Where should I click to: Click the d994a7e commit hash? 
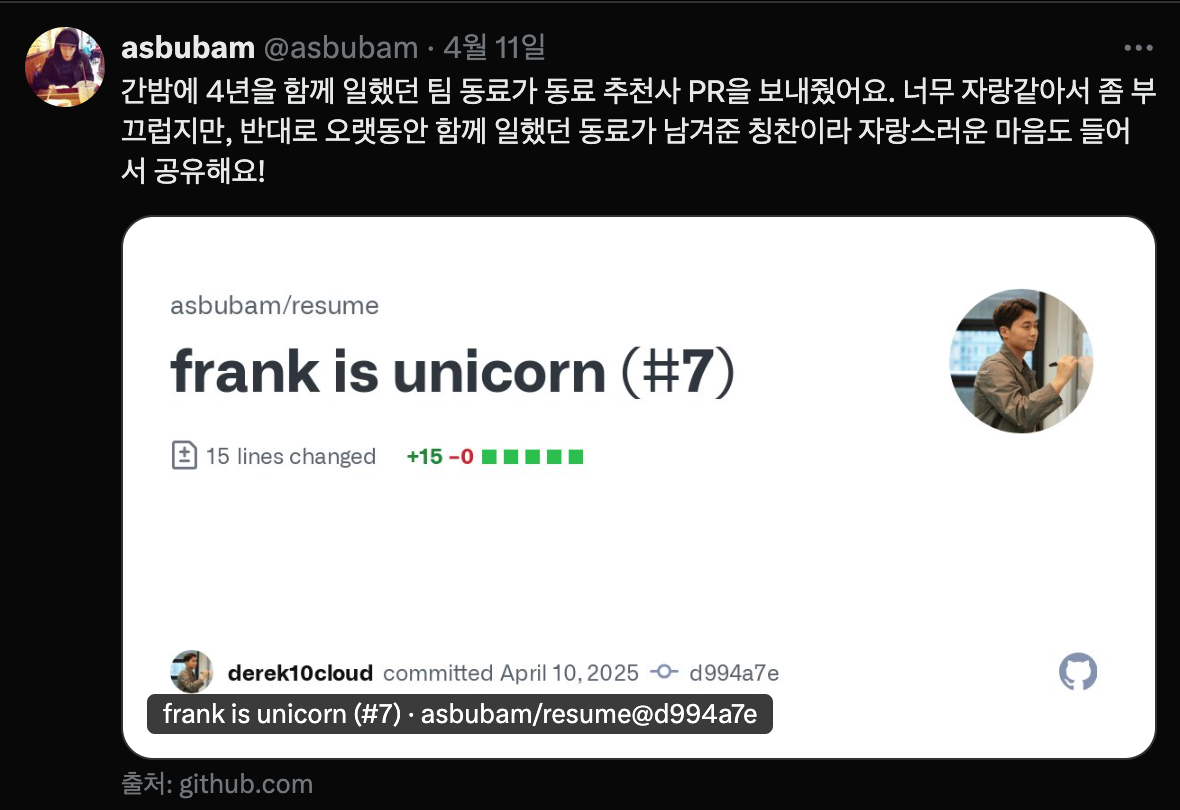[x=734, y=672]
